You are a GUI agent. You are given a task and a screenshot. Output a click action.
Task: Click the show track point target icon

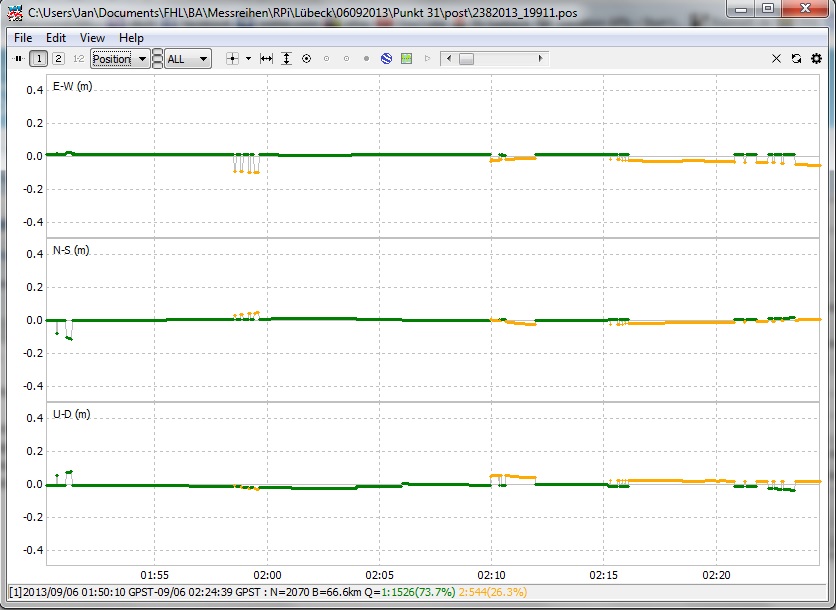(306, 59)
